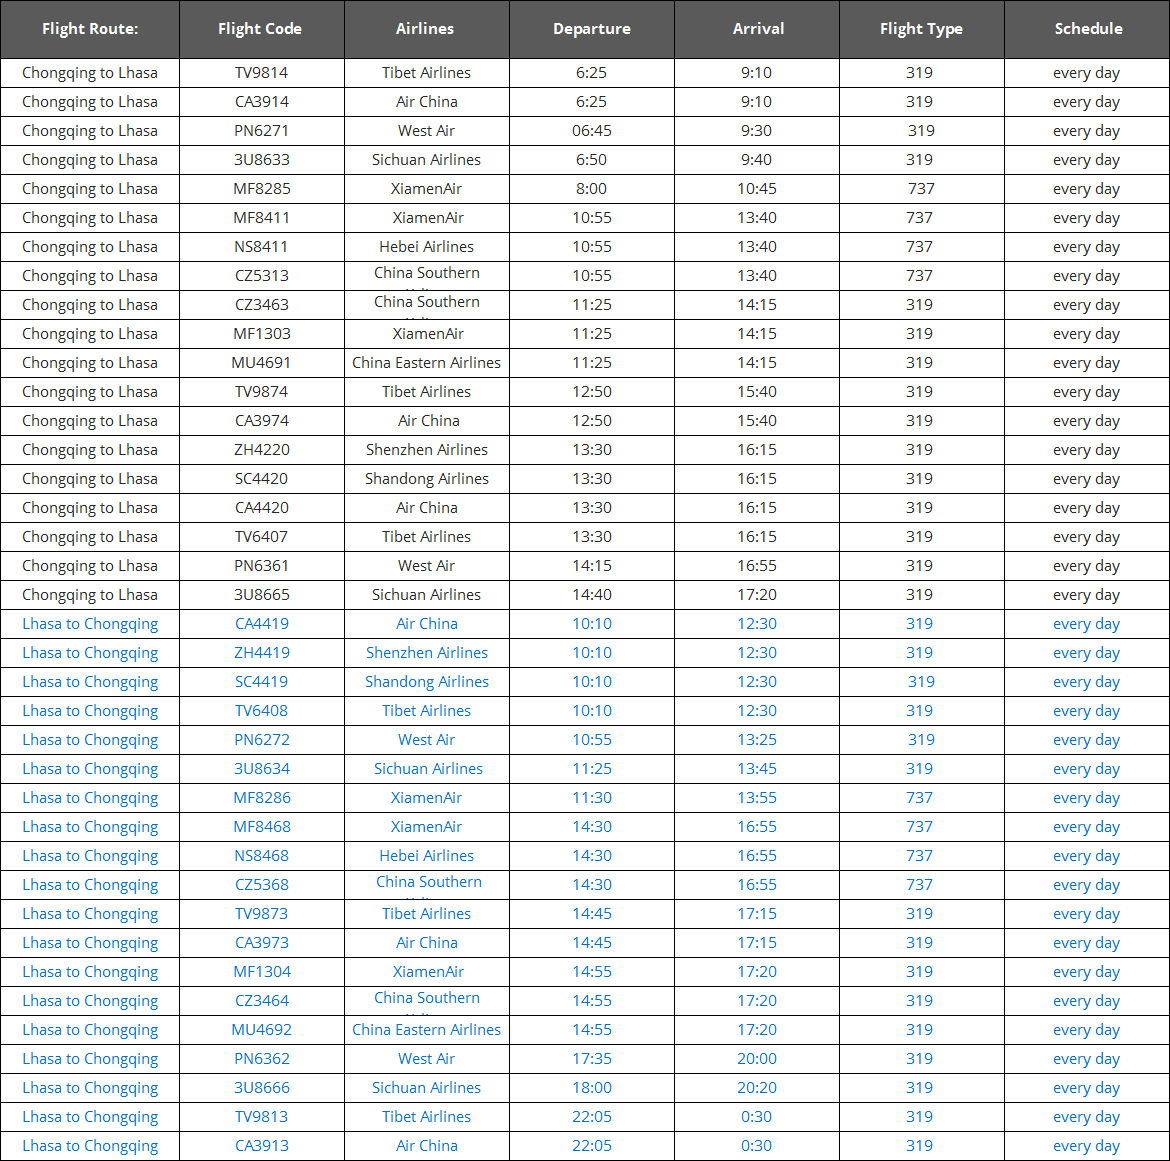Select flight code 3U8634

point(262,770)
